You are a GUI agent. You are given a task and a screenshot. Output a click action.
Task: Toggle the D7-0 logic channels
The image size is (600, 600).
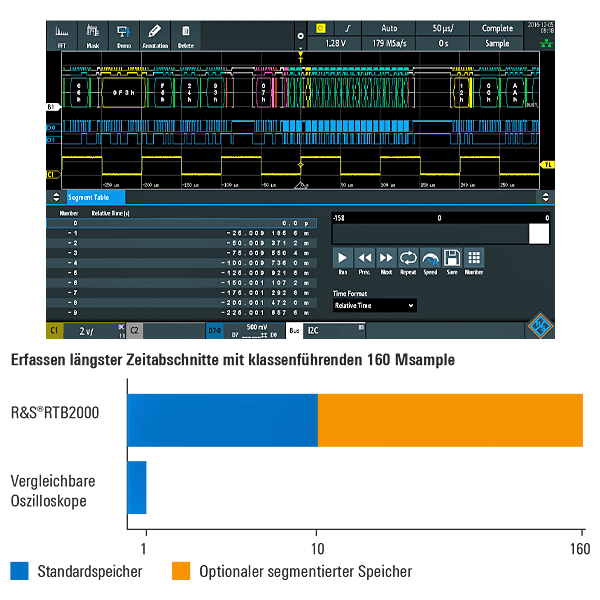214,331
